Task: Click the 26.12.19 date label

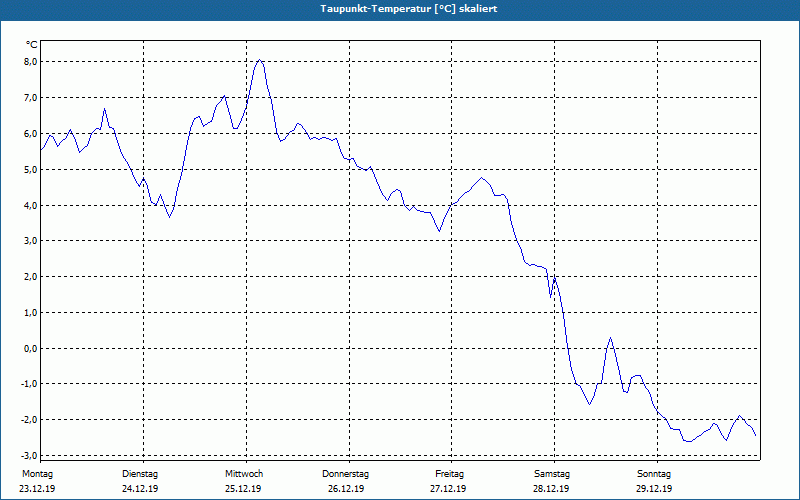Action: tap(346, 489)
